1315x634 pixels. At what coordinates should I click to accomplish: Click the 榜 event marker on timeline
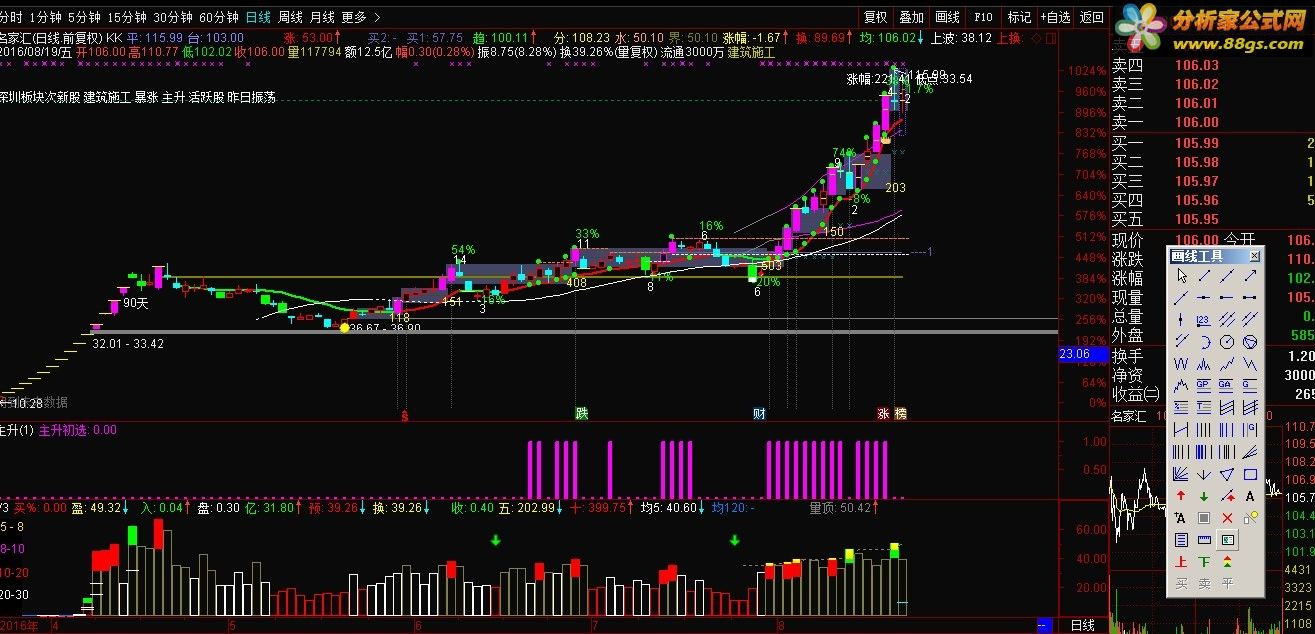[x=900, y=413]
